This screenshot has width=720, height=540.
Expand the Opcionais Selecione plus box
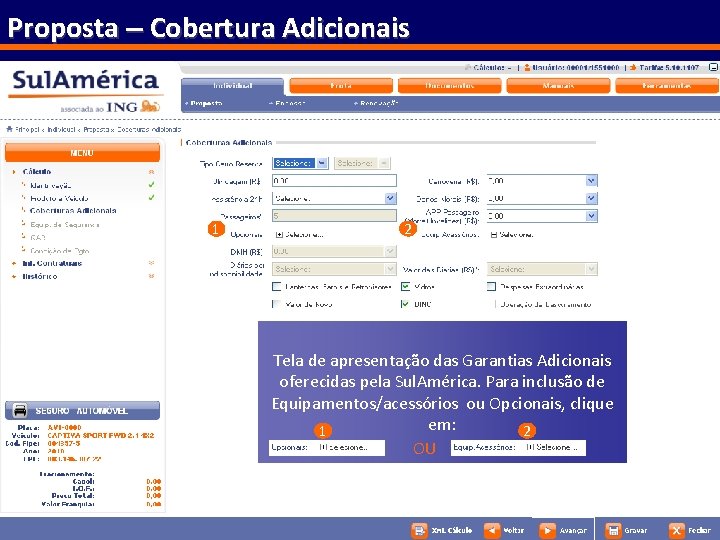pyautogui.click(x=279, y=235)
